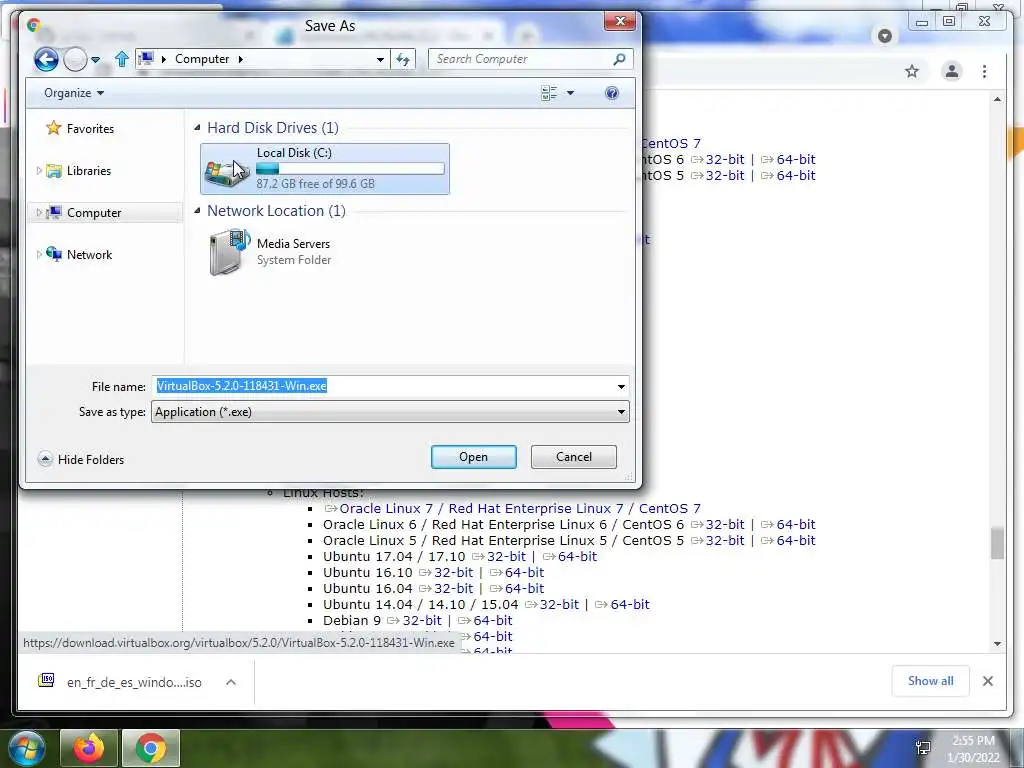Click the taskbar clock
This screenshot has width=1024, height=768.
(x=973, y=749)
